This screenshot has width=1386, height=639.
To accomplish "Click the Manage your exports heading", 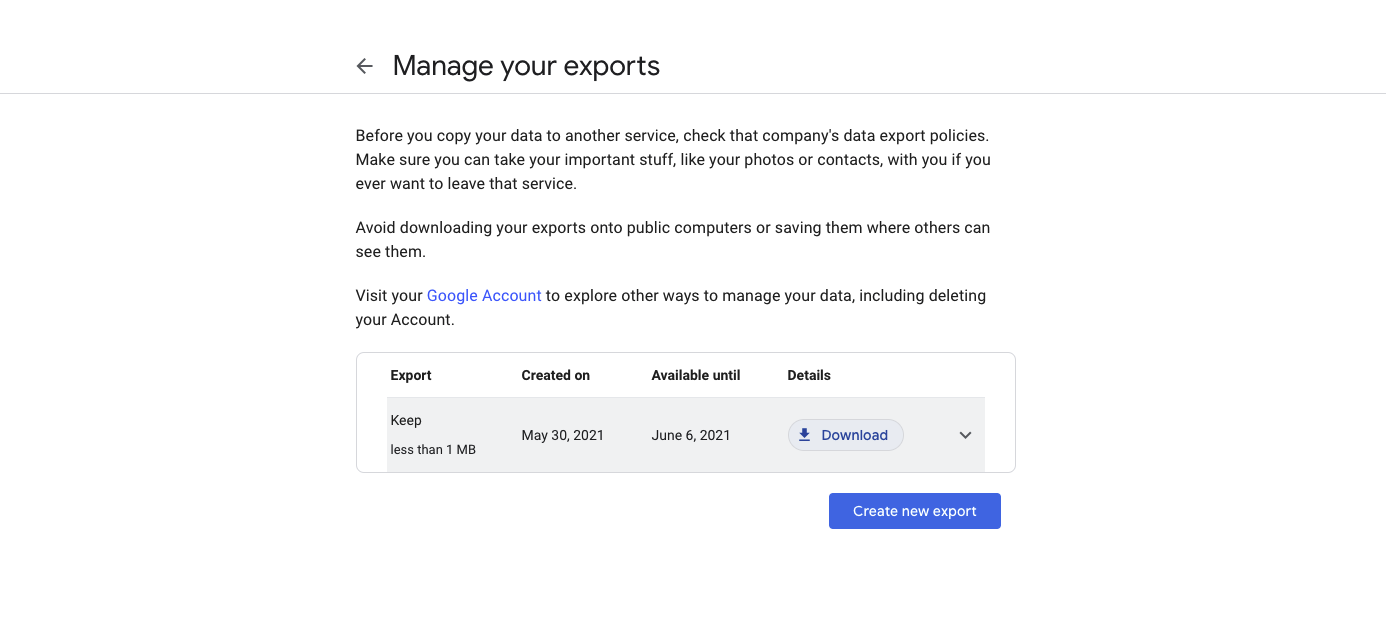I will [x=526, y=66].
